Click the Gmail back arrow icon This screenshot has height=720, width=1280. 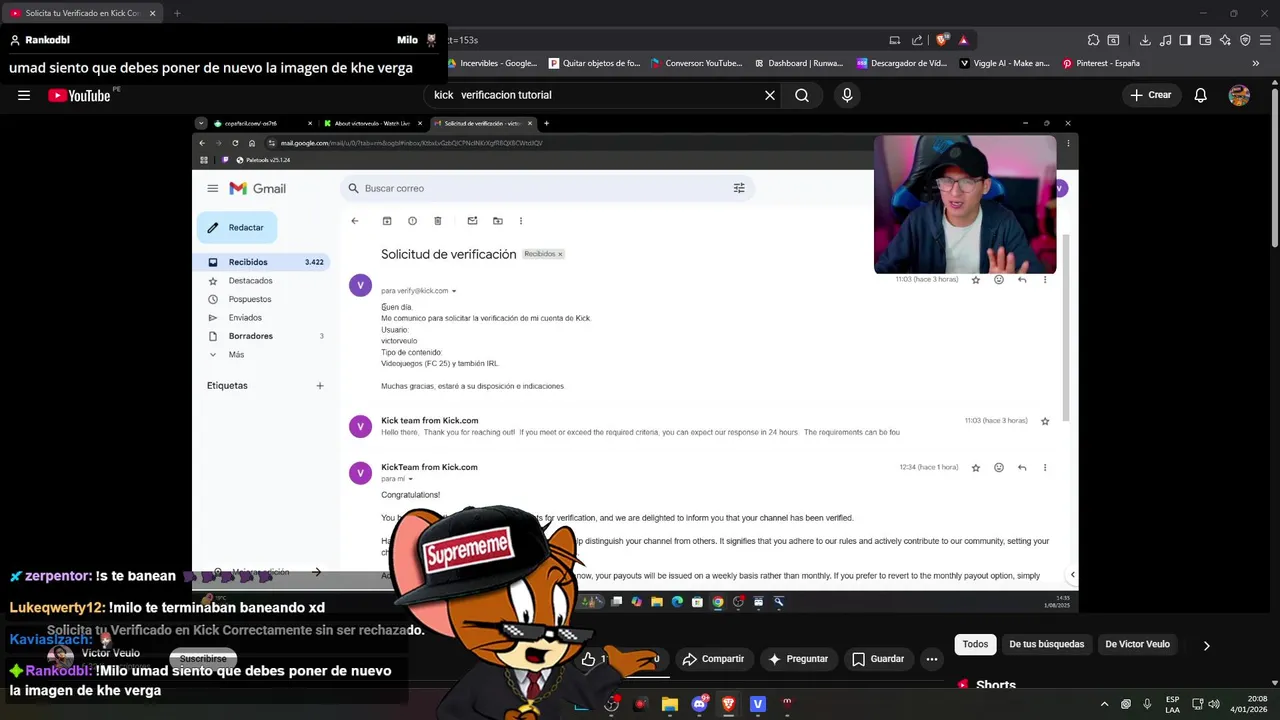[x=354, y=221]
